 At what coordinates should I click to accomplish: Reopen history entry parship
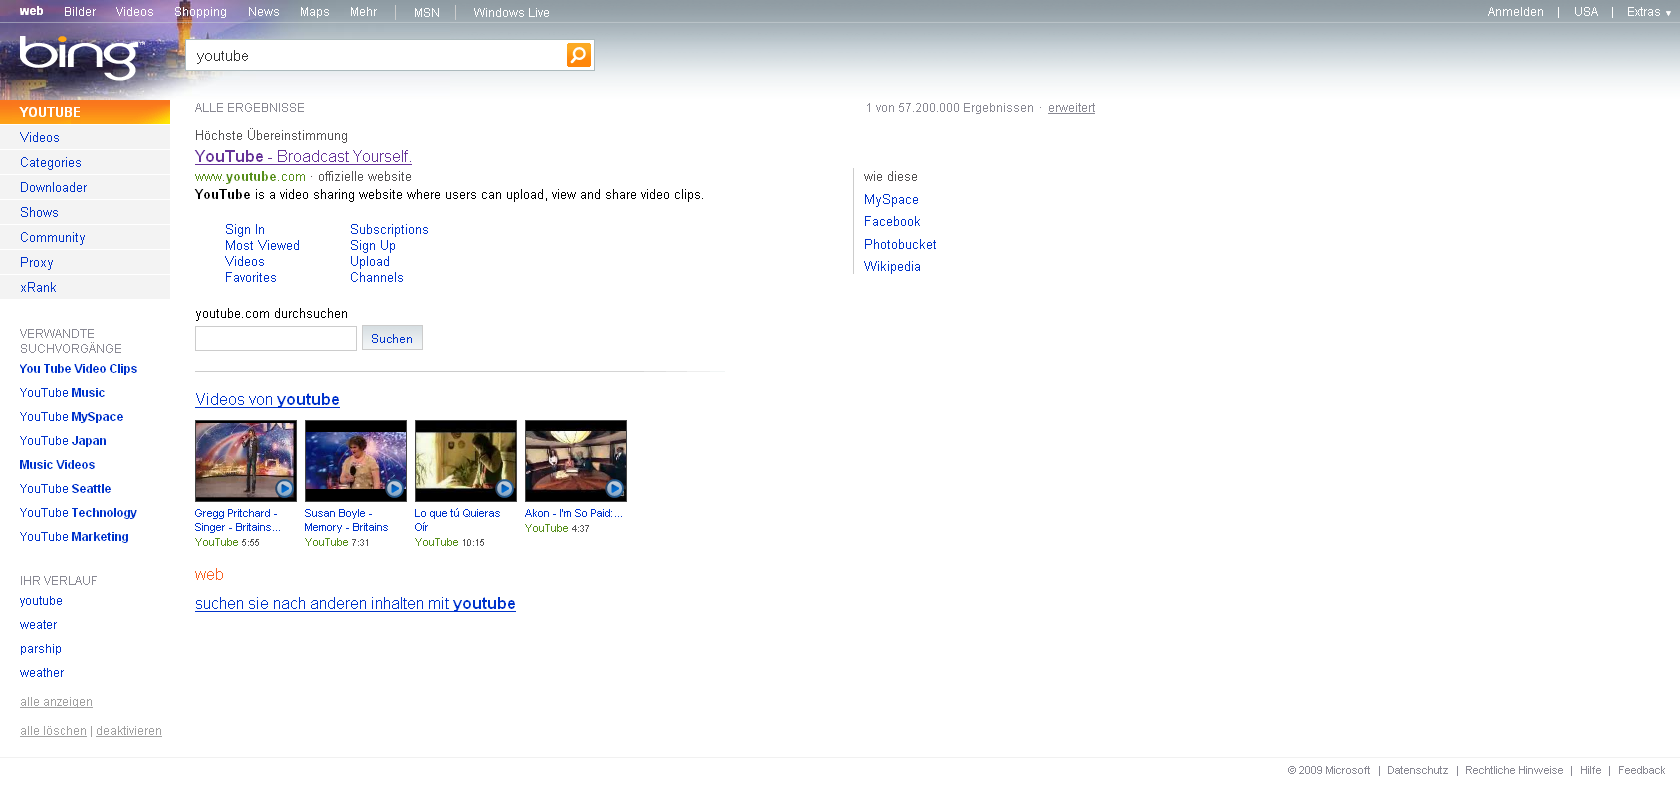41,649
